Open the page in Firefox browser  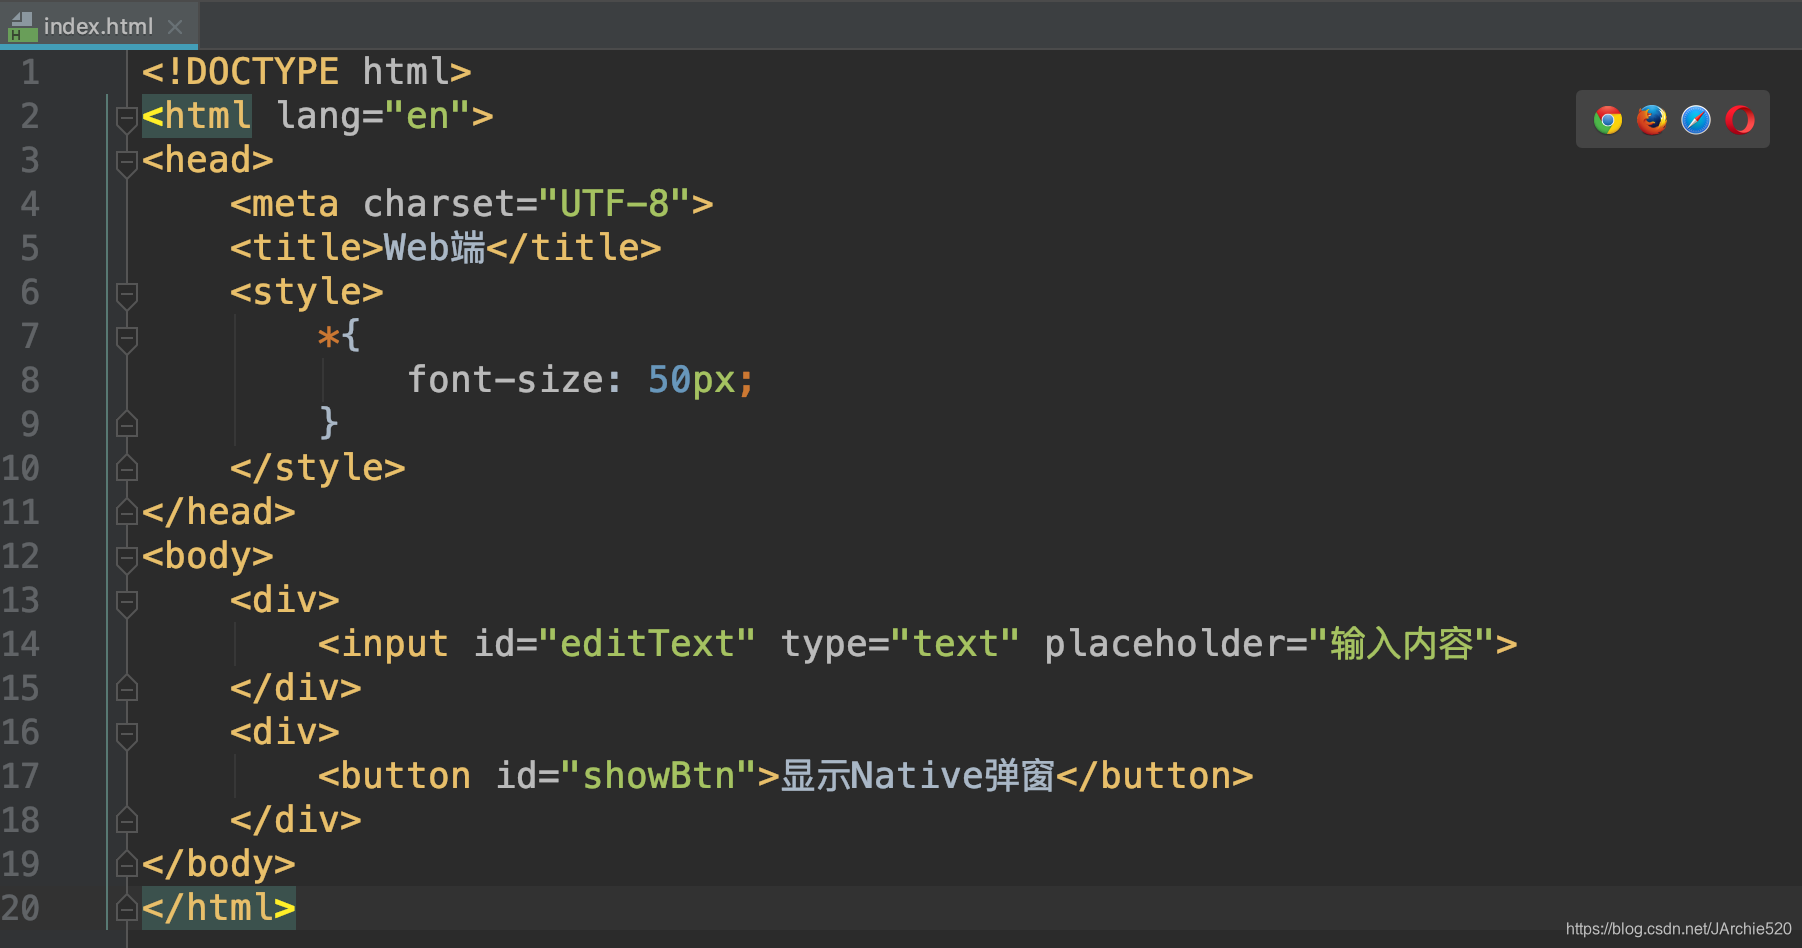click(x=1652, y=120)
